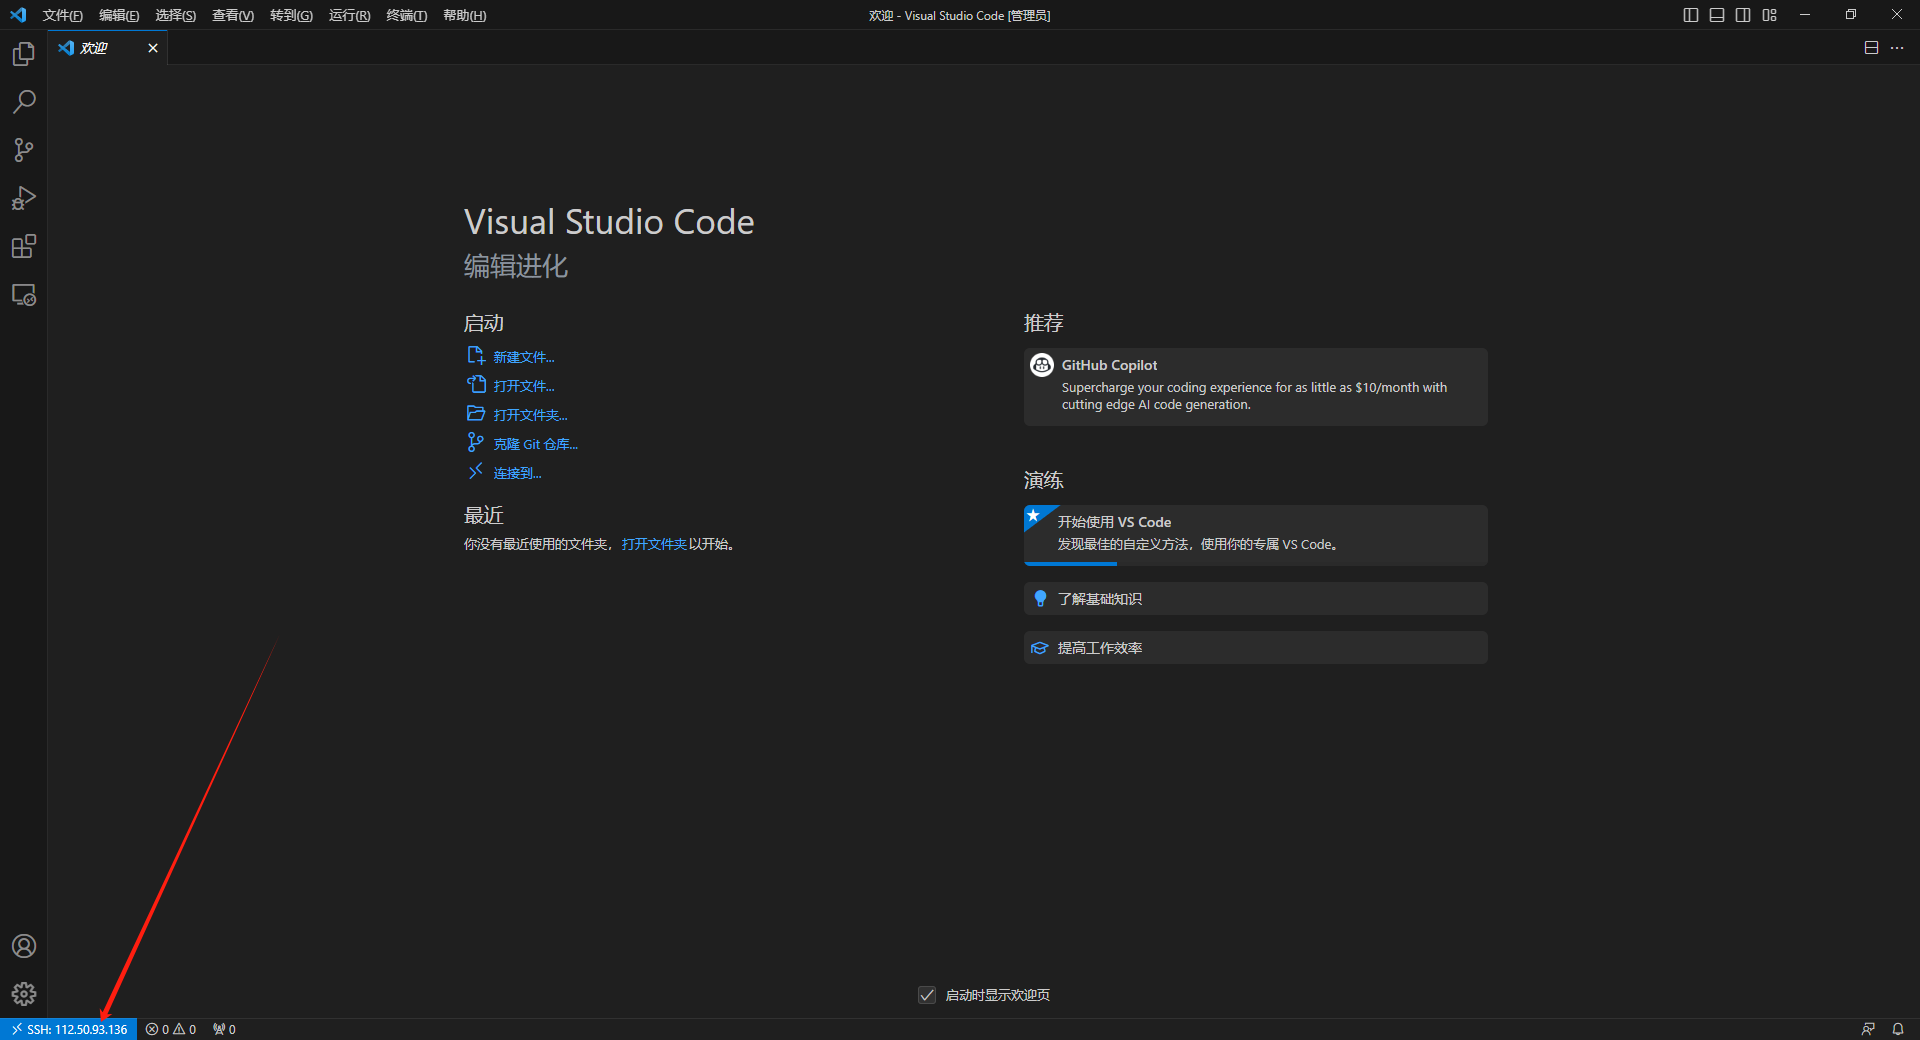Viewport: 1920px width, 1040px height.
Task: Click the 打开文件夹 link
Action: [x=654, y=544]
